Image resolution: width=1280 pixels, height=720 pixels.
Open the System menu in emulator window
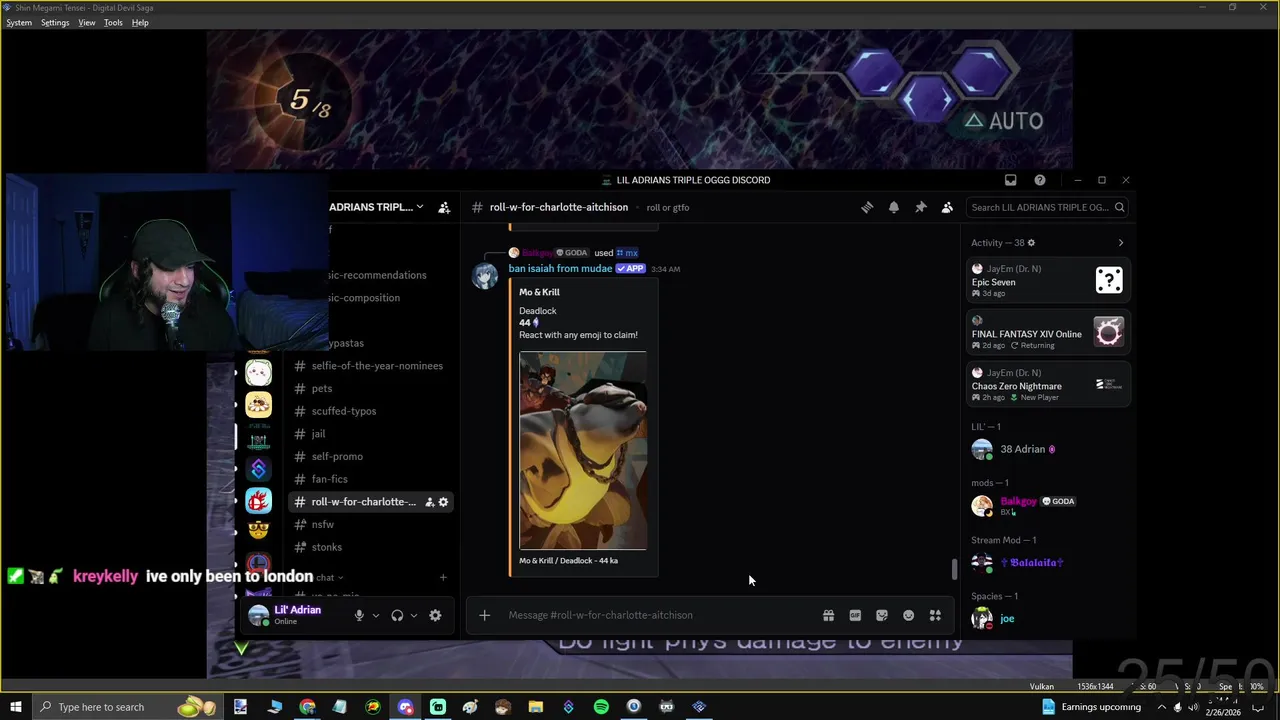tap(19, 22)
